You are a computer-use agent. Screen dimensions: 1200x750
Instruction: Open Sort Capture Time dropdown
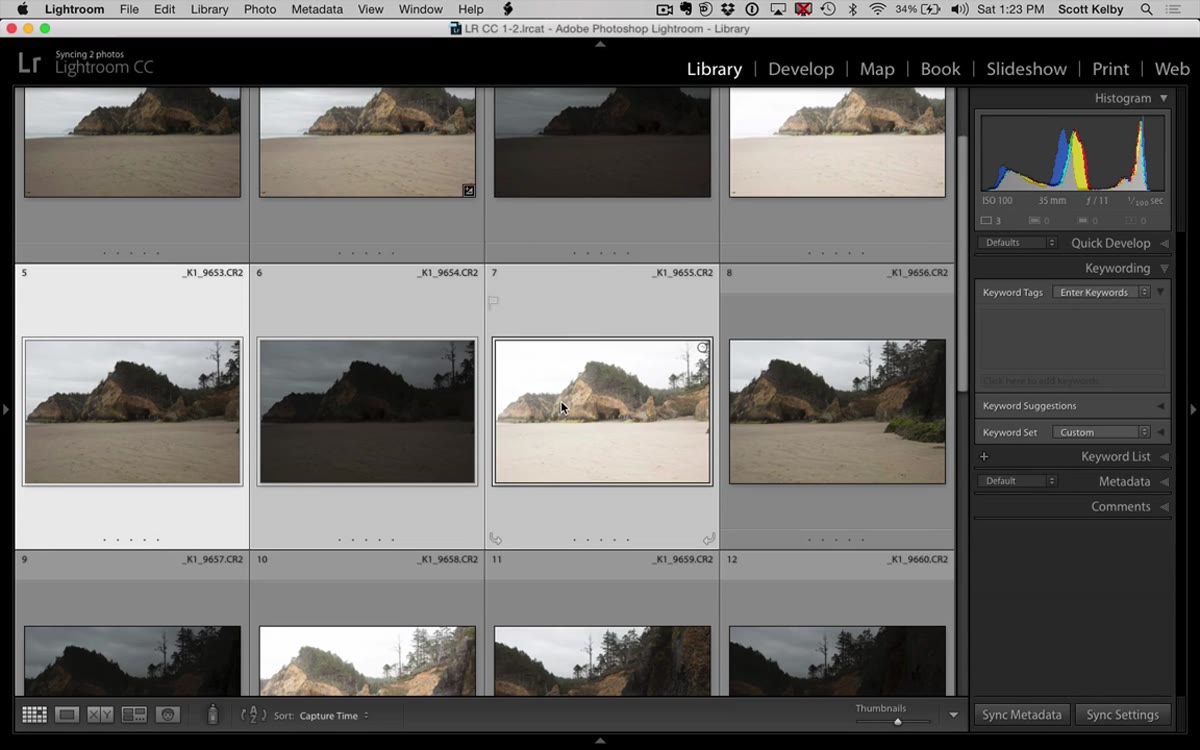tap(334, 716)
